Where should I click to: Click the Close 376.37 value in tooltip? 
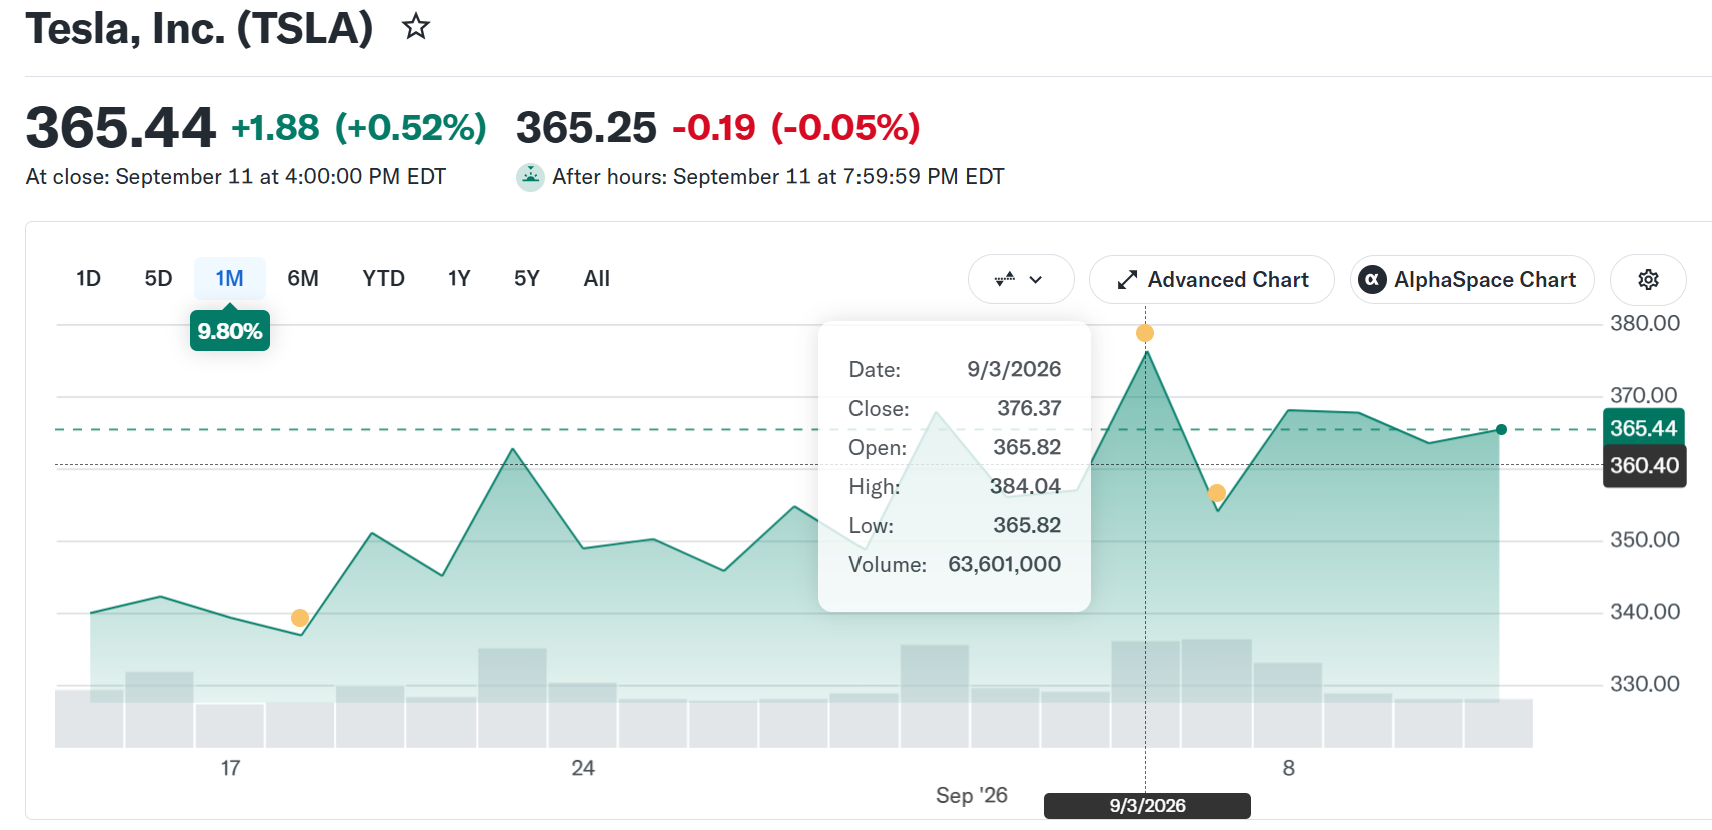click(1029, 408)
